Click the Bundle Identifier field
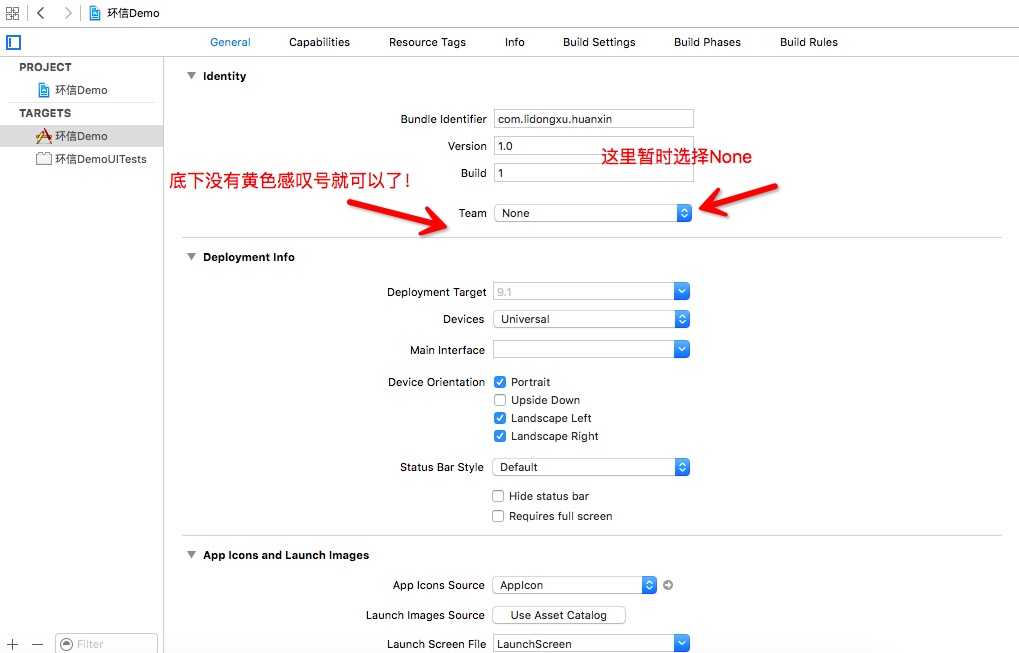 pos(593,119)
